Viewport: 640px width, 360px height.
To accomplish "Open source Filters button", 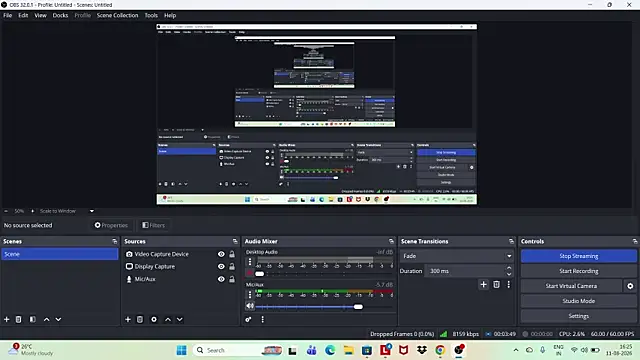I will pos(153,225).
